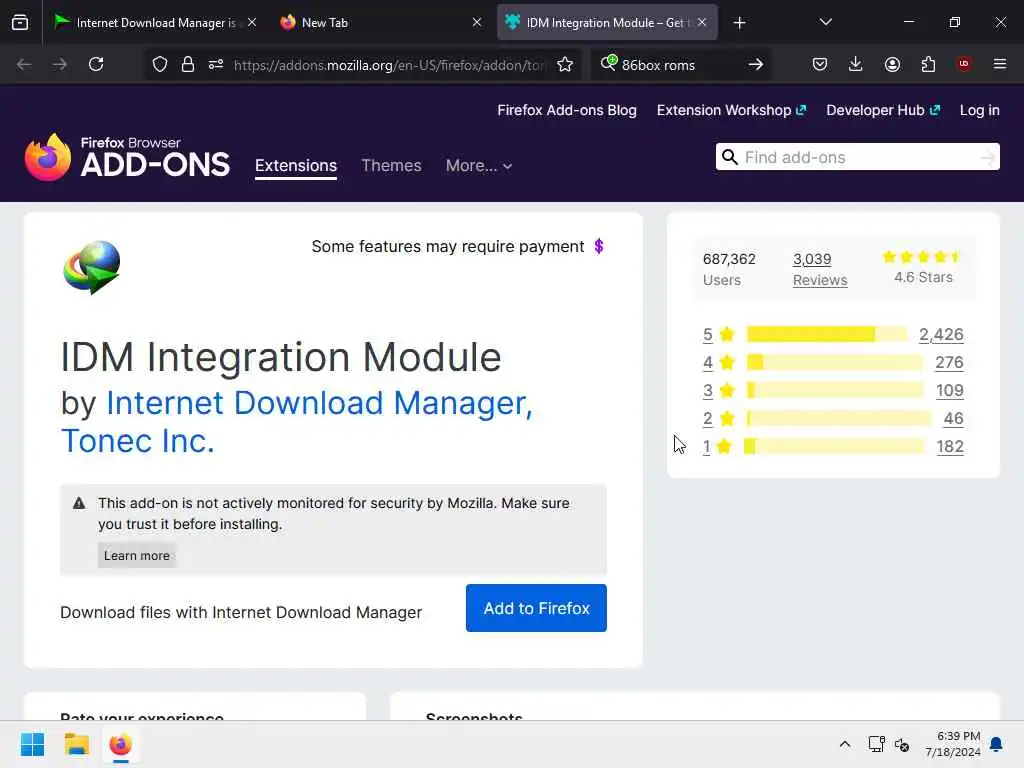Click the 5-star rating bar
Image resolution: width=1024 pixels, height=768 pixels.
[x=827, y=334]
